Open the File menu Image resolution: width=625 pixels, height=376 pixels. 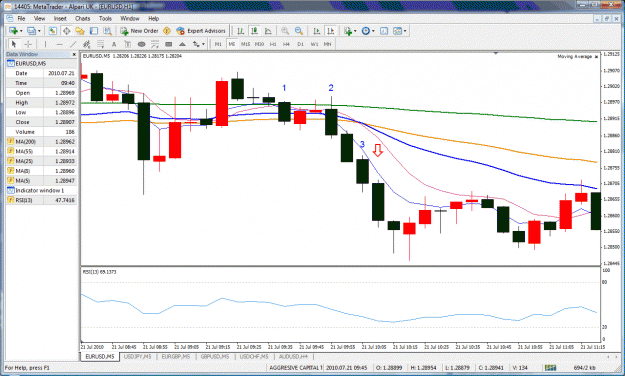coord(21,18)
